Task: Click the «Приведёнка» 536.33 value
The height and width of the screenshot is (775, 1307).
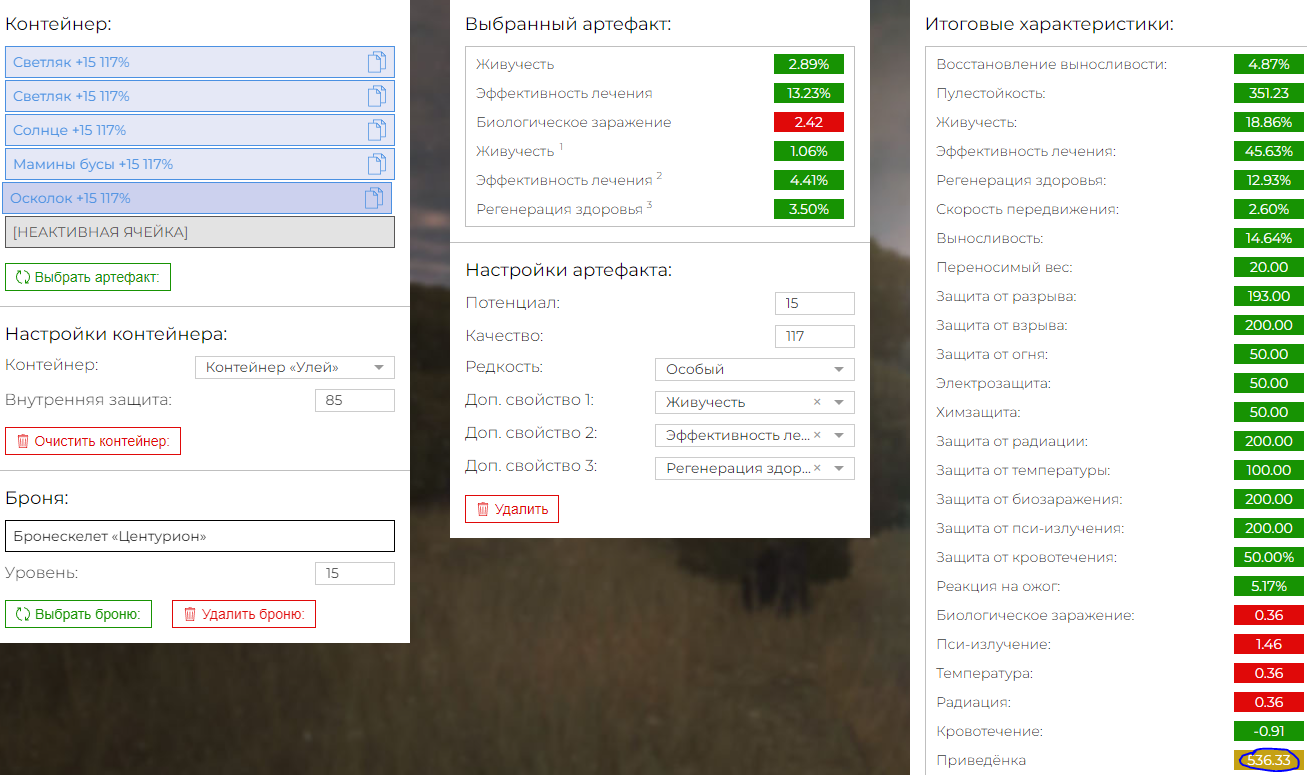Action: 1269,760
